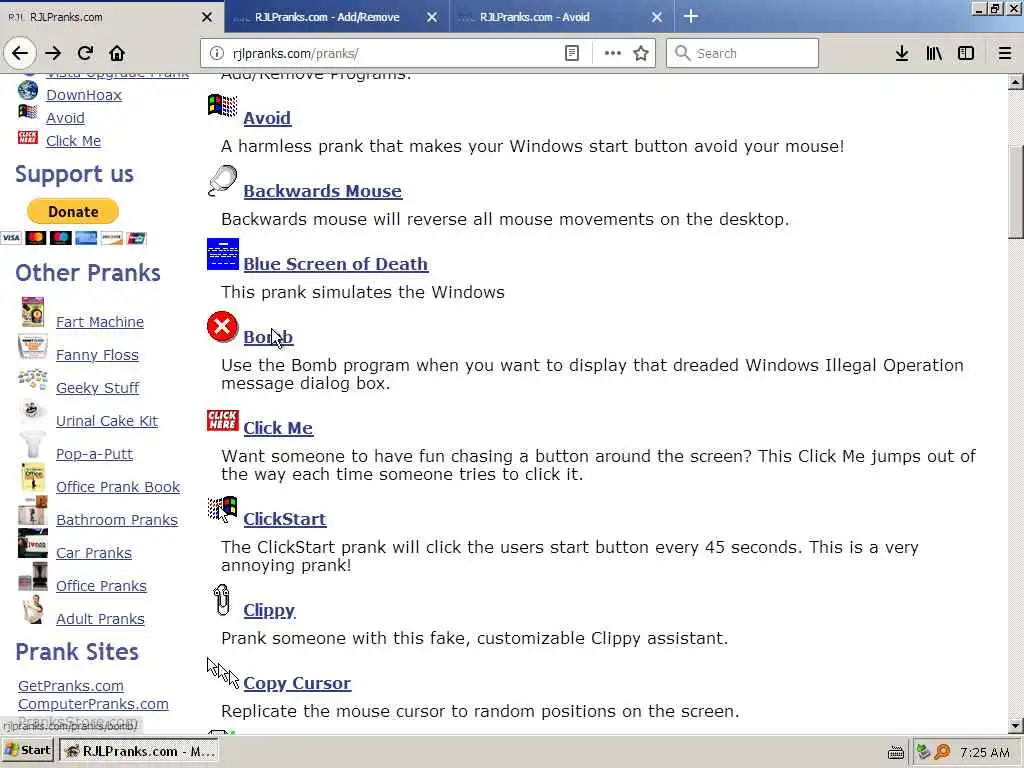The width and height of the screenshot is (1024, 768).
Task: Click the DownHoax globe icon in sidebar
Action: point(27,89)
